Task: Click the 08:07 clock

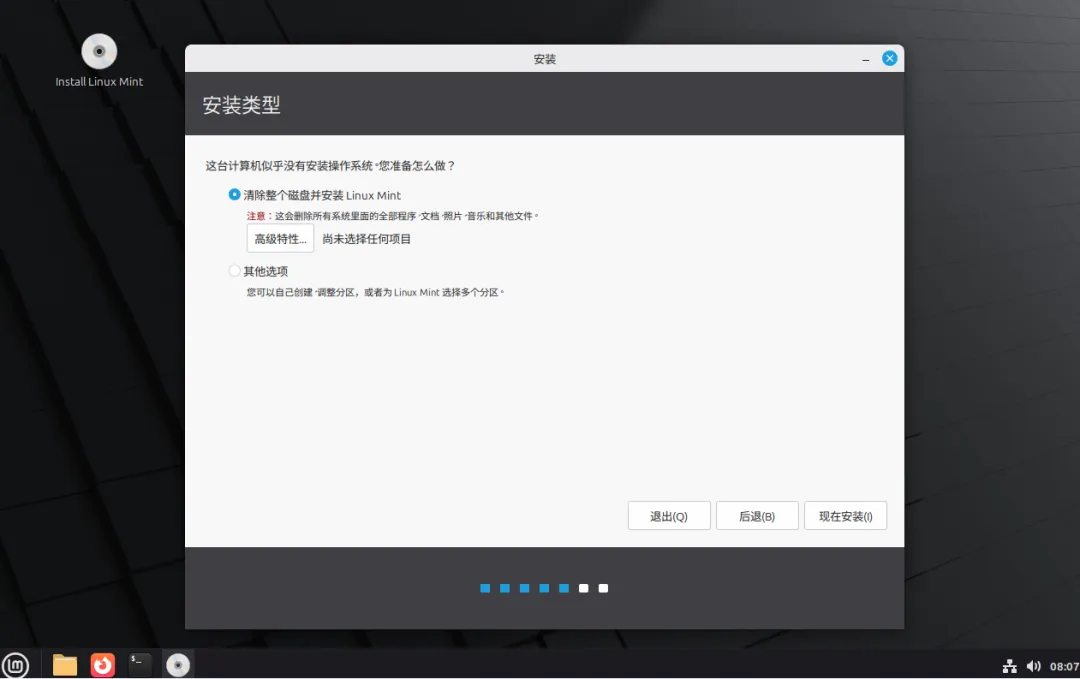Action: coord(1064,667)
